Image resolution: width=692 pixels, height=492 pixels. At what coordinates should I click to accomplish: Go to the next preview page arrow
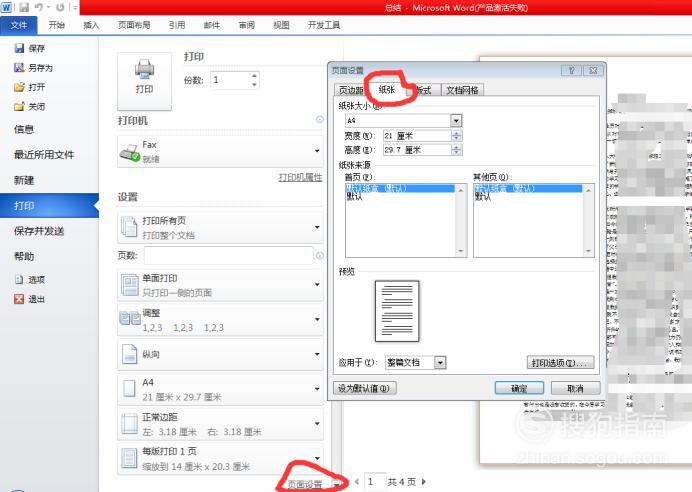pos(424,481)
